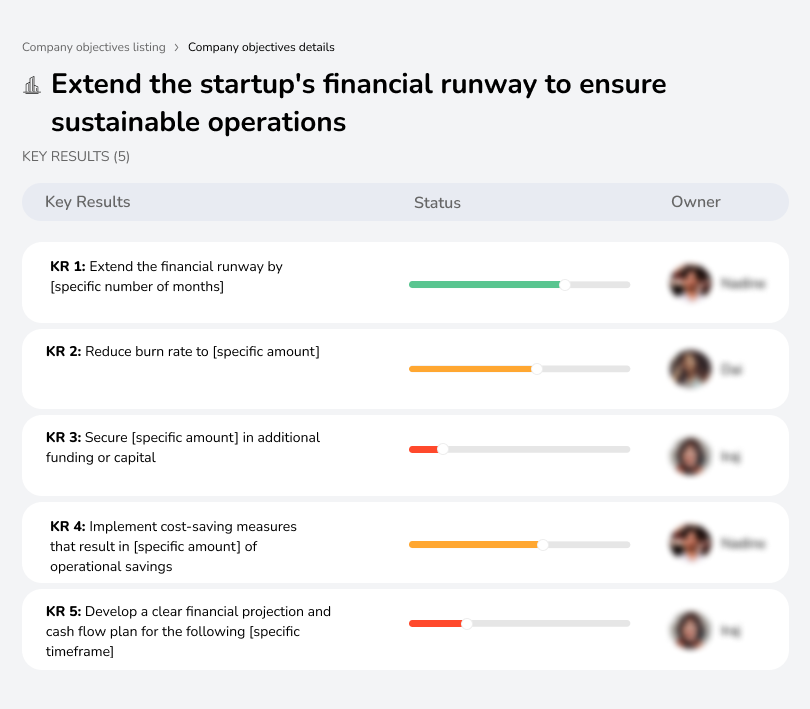Click the building icon beside the objective title

tap(31, 85)
